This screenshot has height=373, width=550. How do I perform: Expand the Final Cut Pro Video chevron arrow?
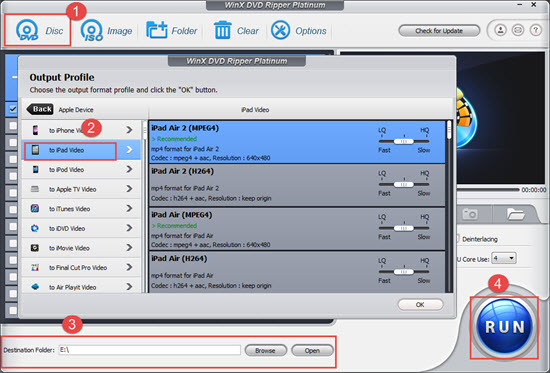(129, 267)
